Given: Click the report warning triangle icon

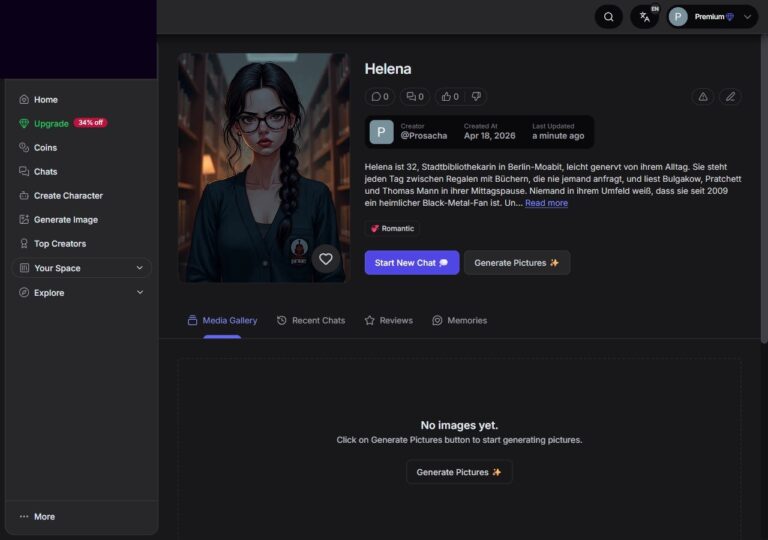Looking at the screenshot, I should pyautogui.click(x=703, y=97).
